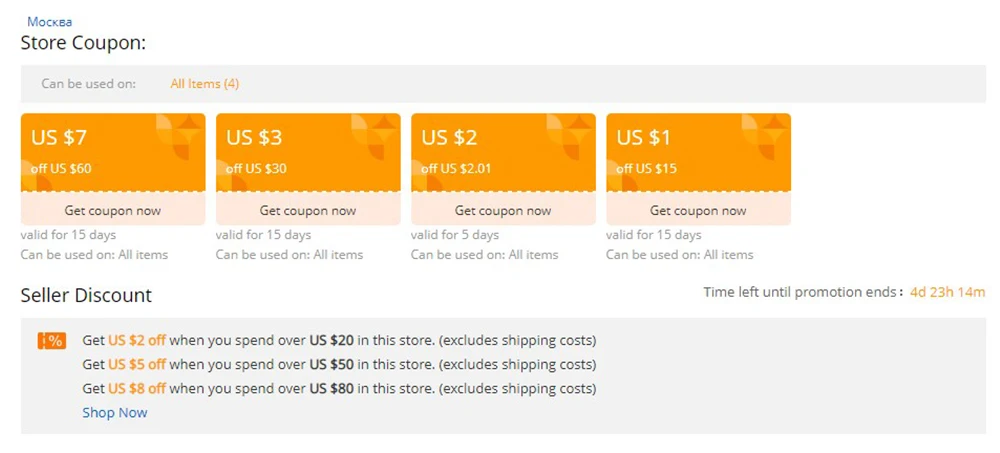Click the decorative pattern on US $7 coupon
This screenshot has width=1000, height=453.
pos(180,137)
